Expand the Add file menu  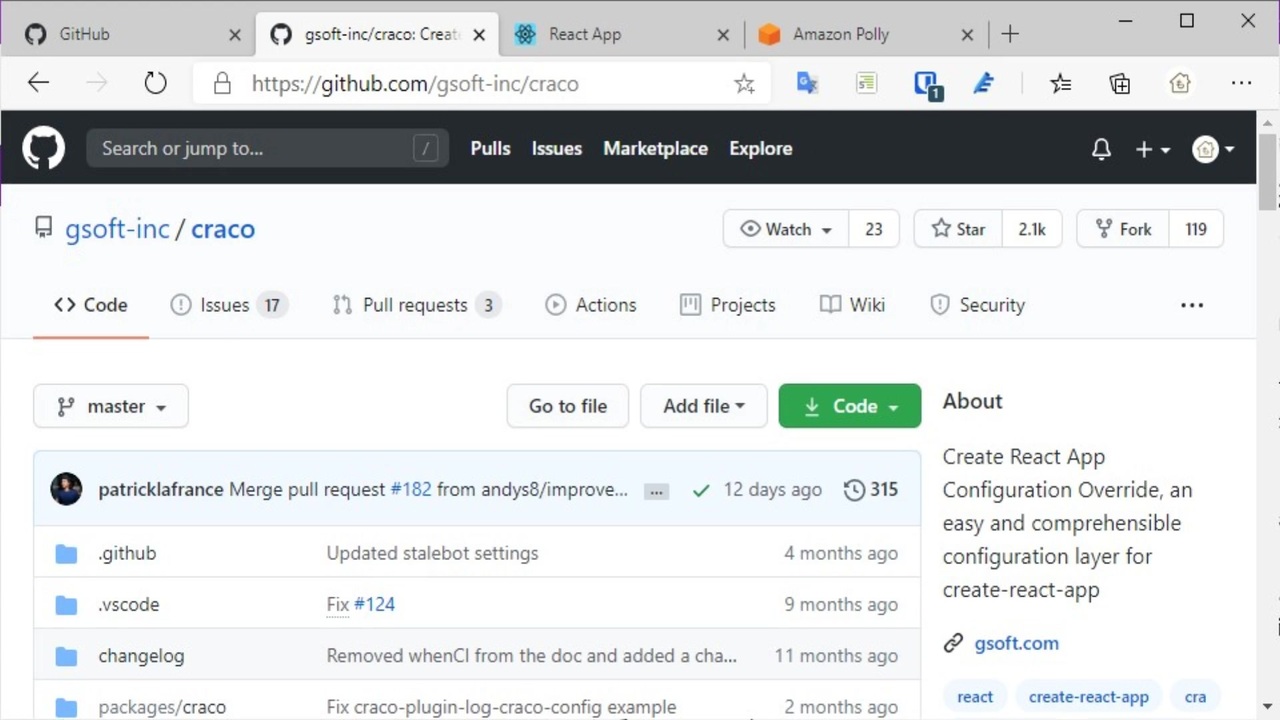[703, 406]
